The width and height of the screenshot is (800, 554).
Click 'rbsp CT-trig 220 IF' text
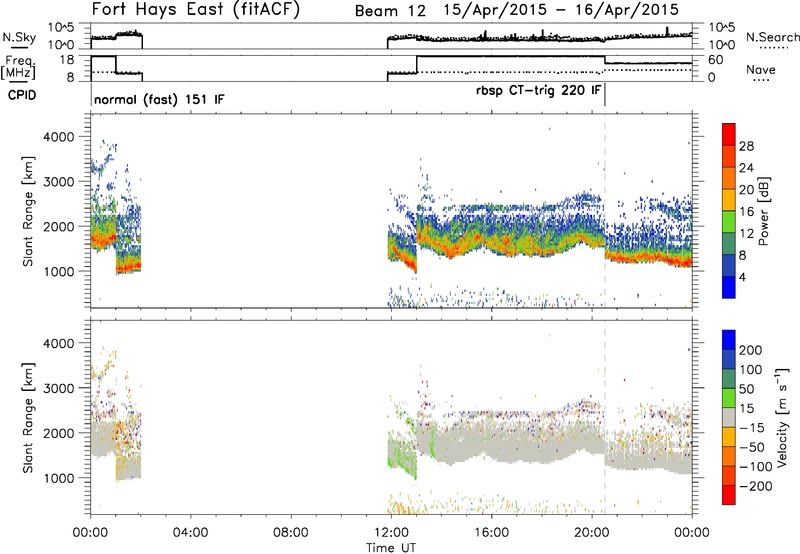[x=538, y=91]
